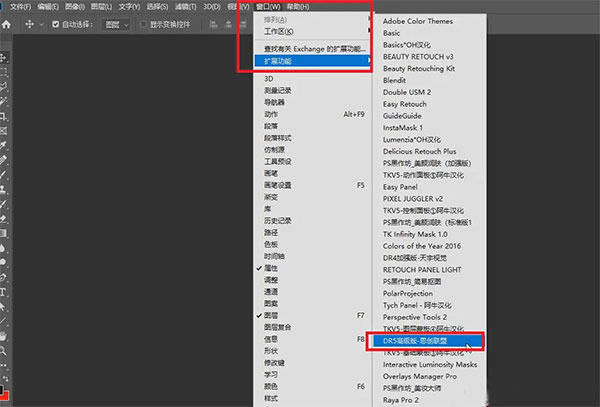Open the 文件(F) menu
This screenshot has width=600, height=407.
click(21, 6)
